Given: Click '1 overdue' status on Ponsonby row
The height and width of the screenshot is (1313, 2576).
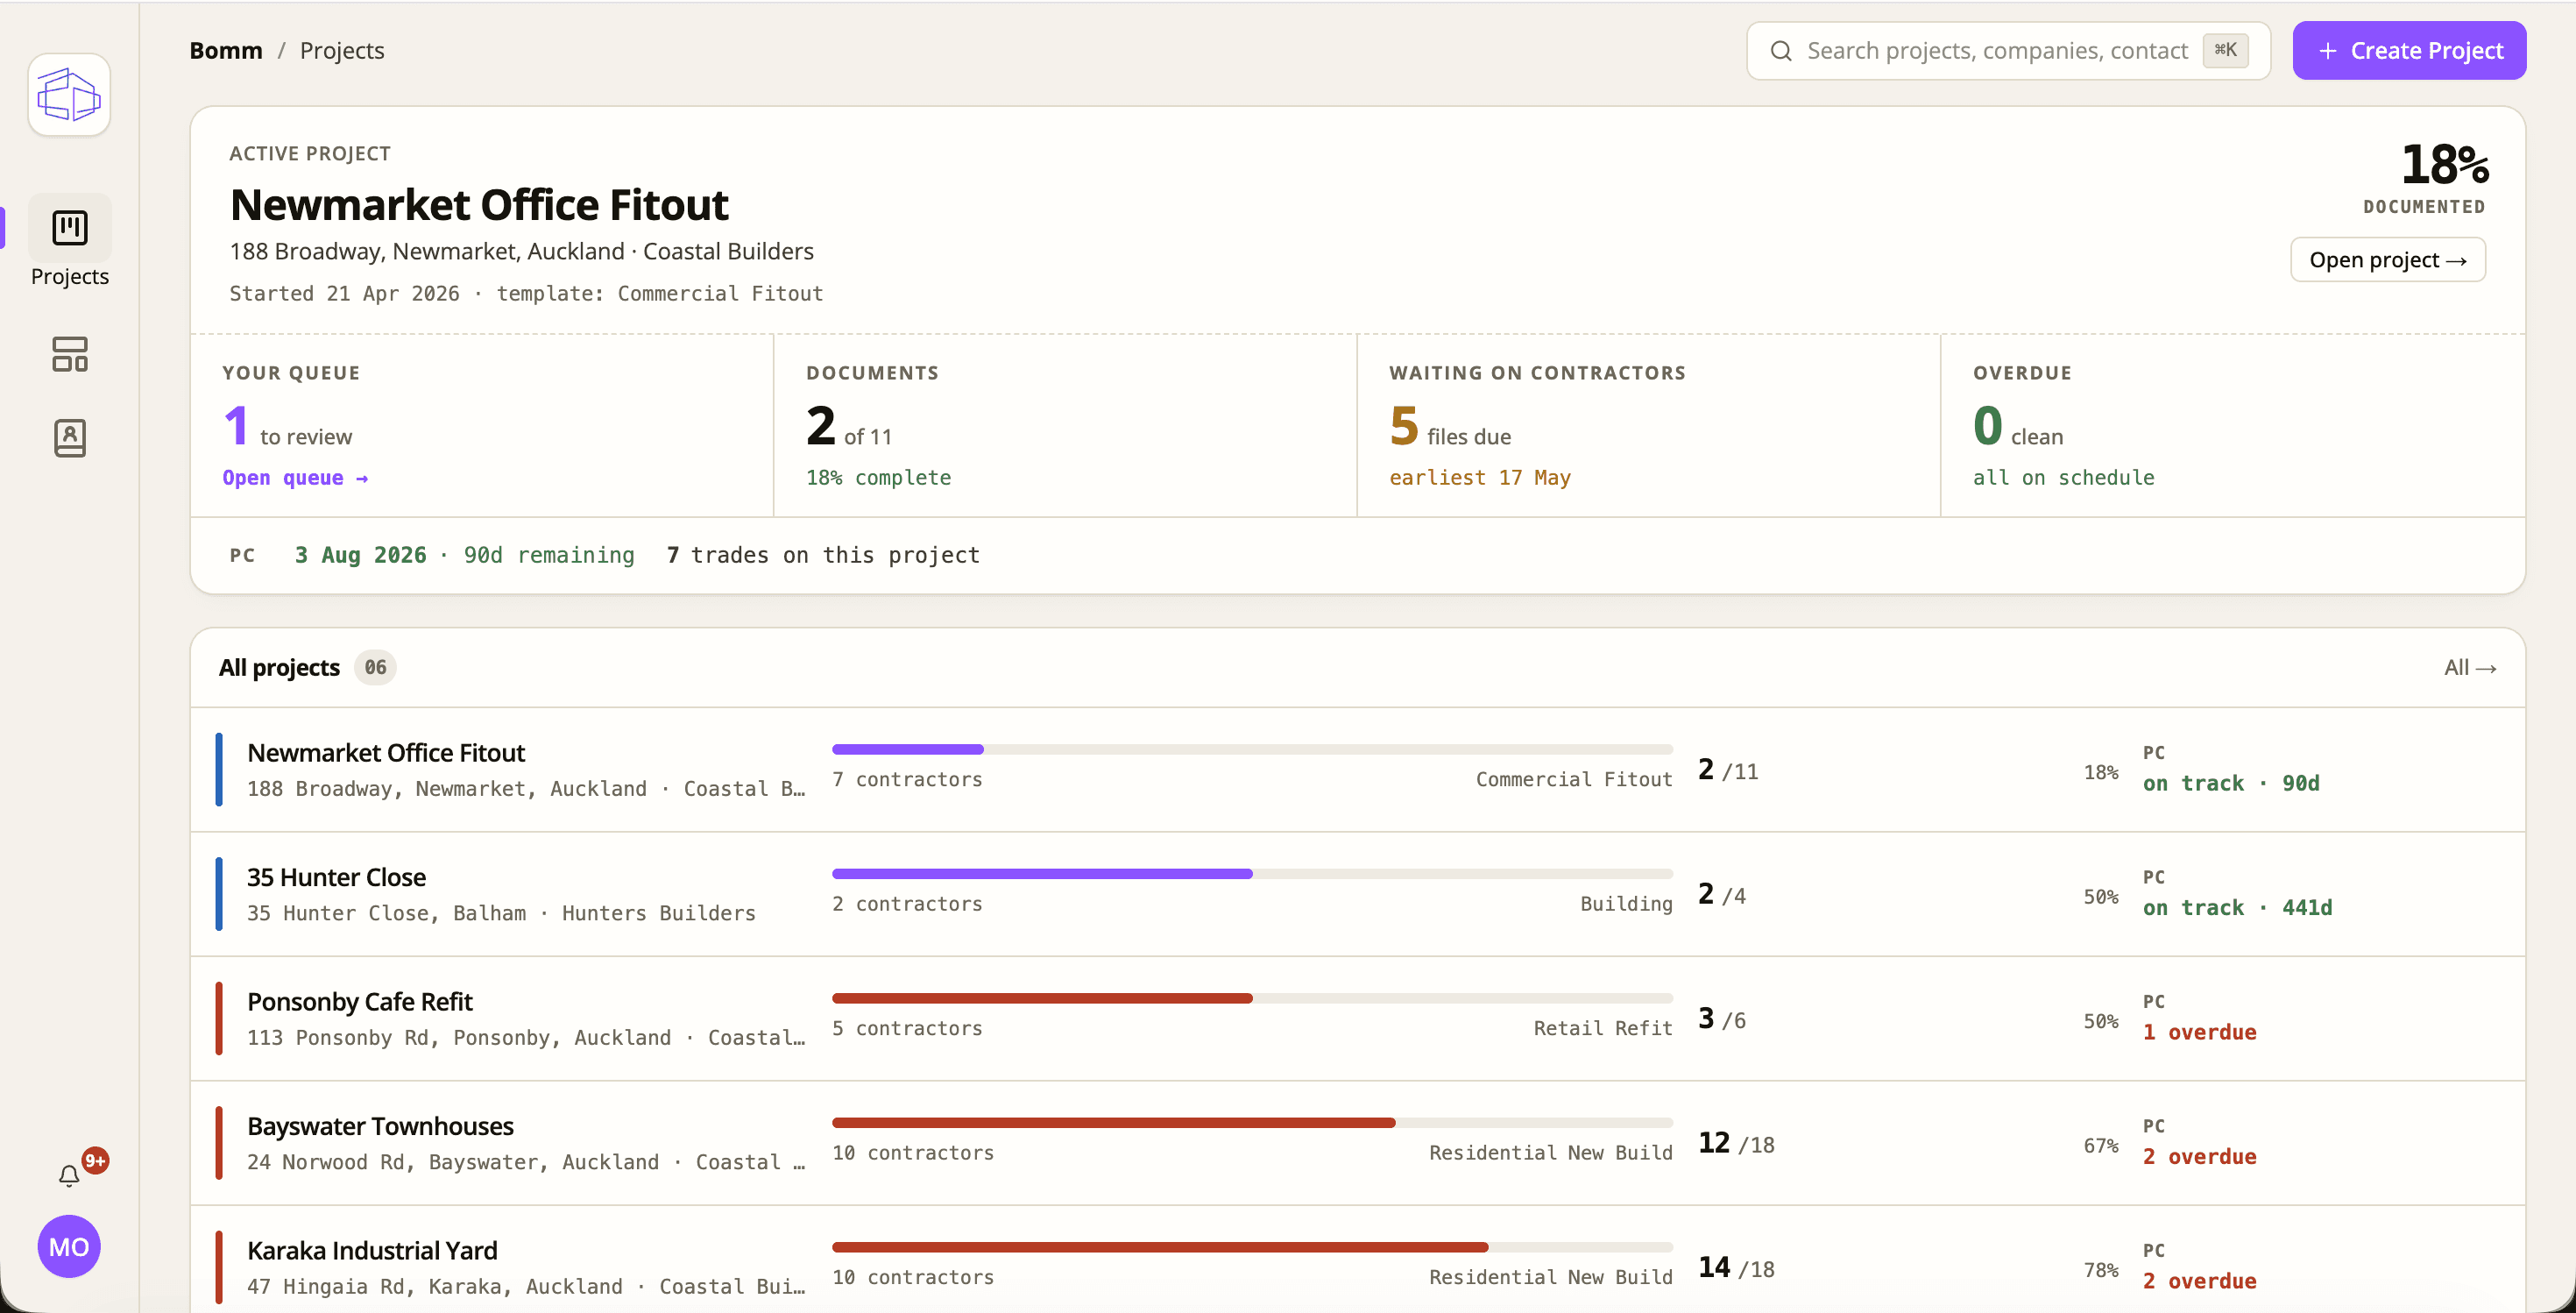Looking at the screenshot, I should 2199,1032.
